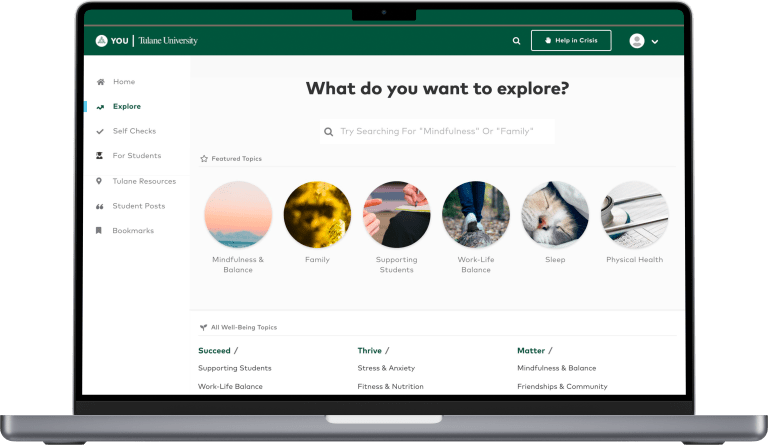Click the sprout icon by All Well-Being Topics

click(203, 328)
